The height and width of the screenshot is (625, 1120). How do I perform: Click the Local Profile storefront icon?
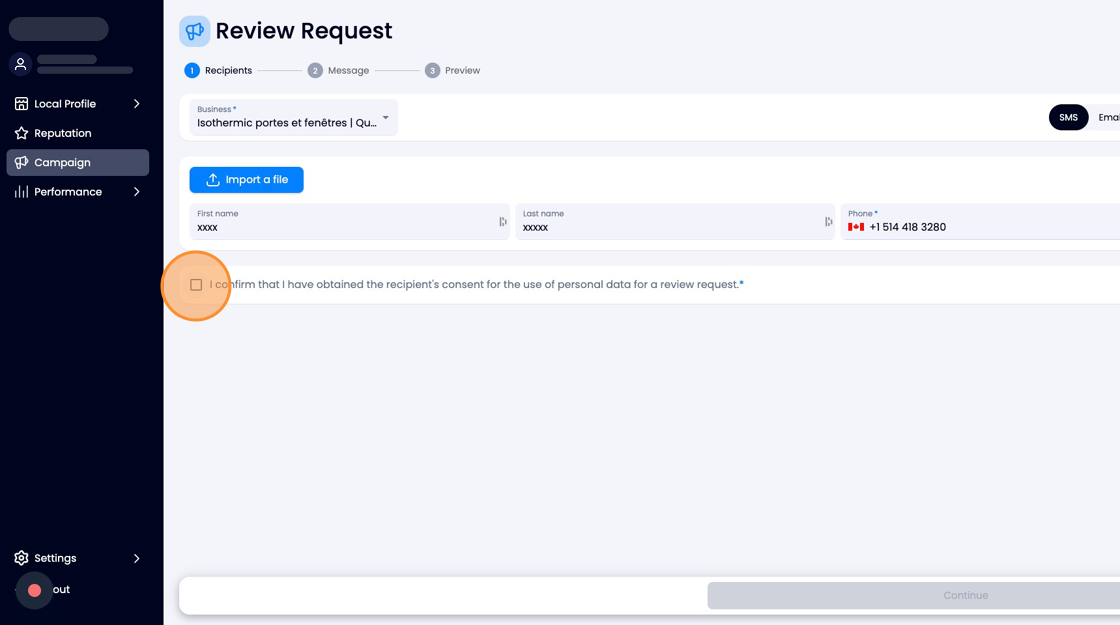(x=21, y=104)
